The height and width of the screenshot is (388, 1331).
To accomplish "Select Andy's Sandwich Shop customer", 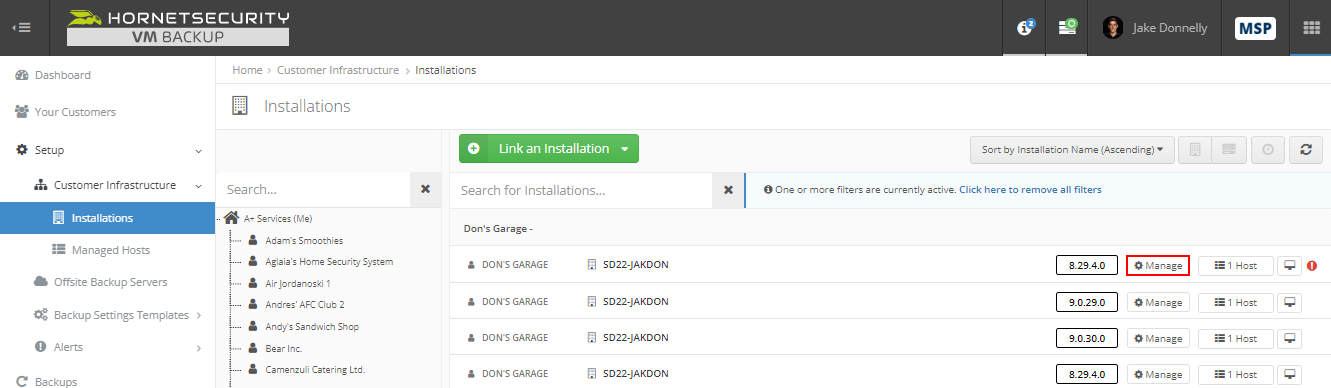I will coord(312,327).
